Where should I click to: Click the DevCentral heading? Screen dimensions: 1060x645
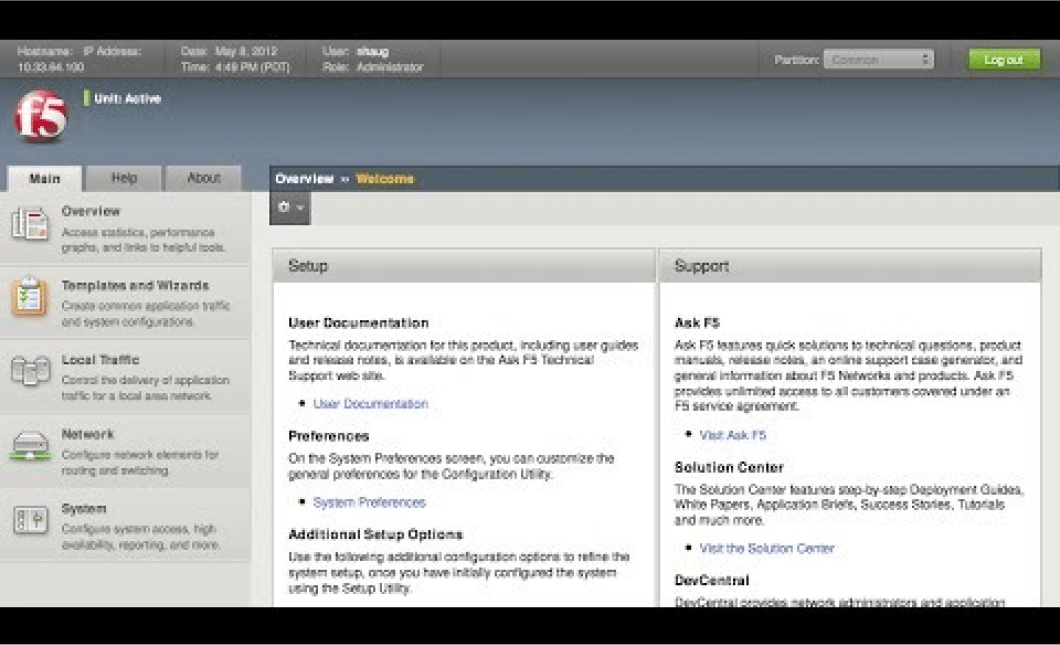point(712,580)
